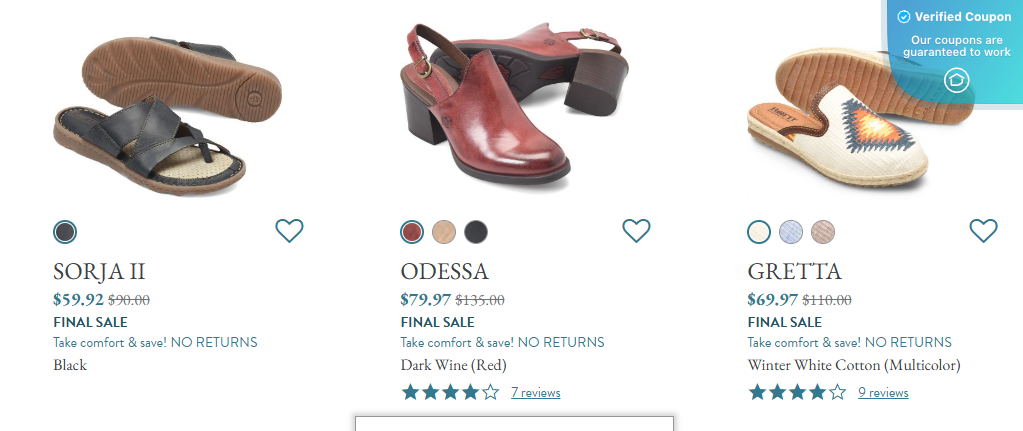Open the GRETTA product title

tap(795, 271)
